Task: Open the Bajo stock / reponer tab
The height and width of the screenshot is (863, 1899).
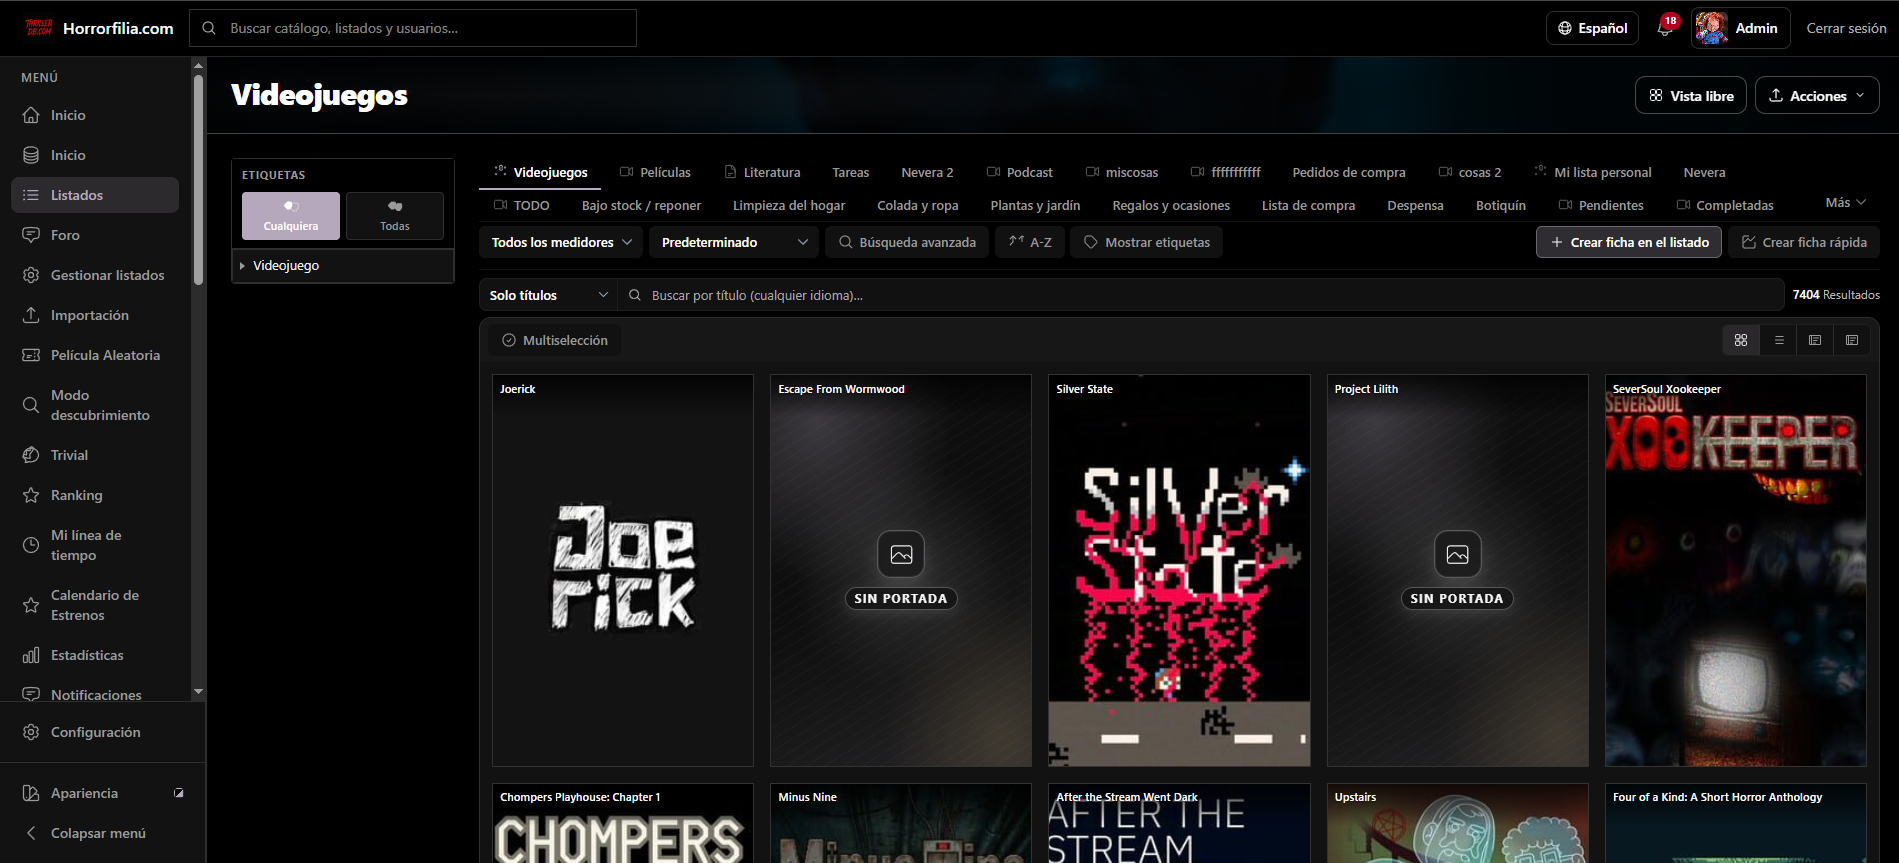Action: 641,205
